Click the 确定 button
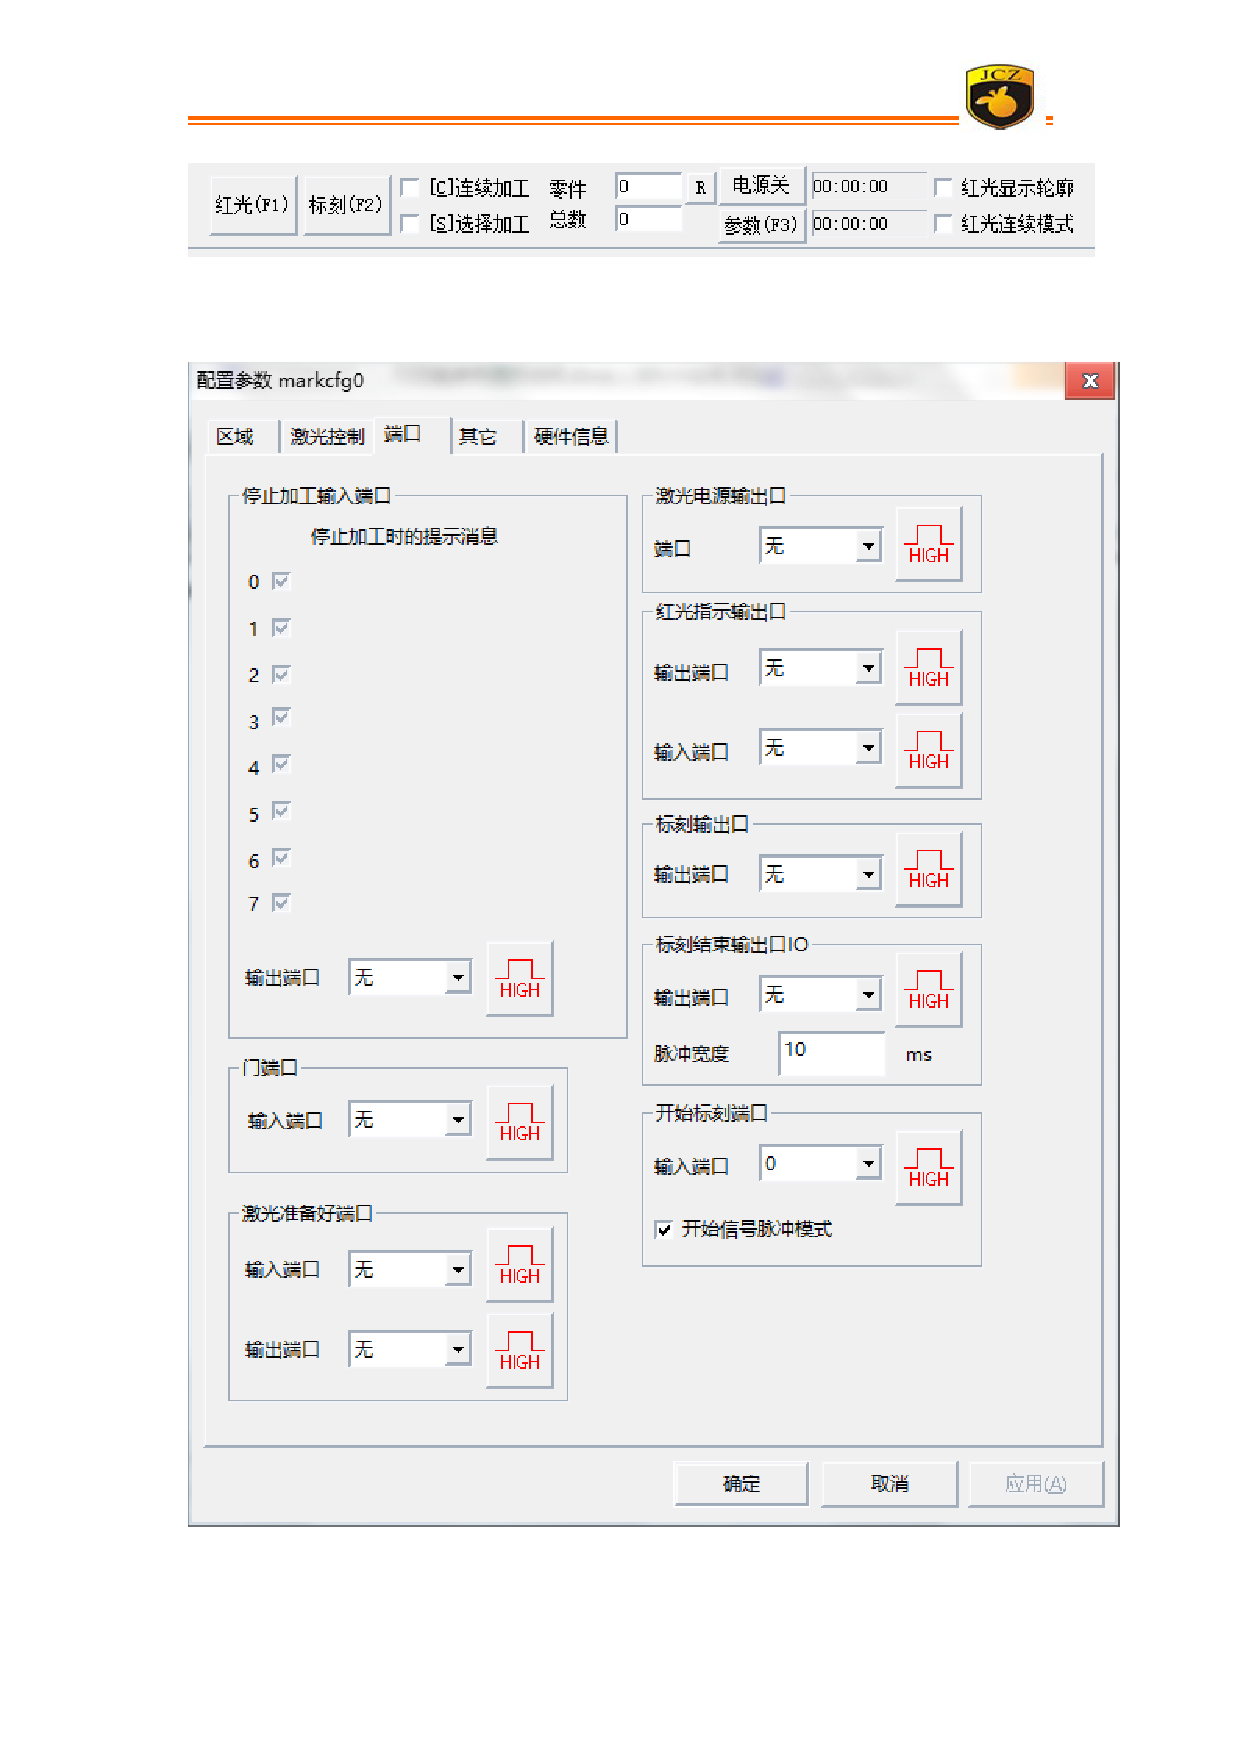Image resolution: width=1240 pixels, height=1754 pixels. (741, 1484)
